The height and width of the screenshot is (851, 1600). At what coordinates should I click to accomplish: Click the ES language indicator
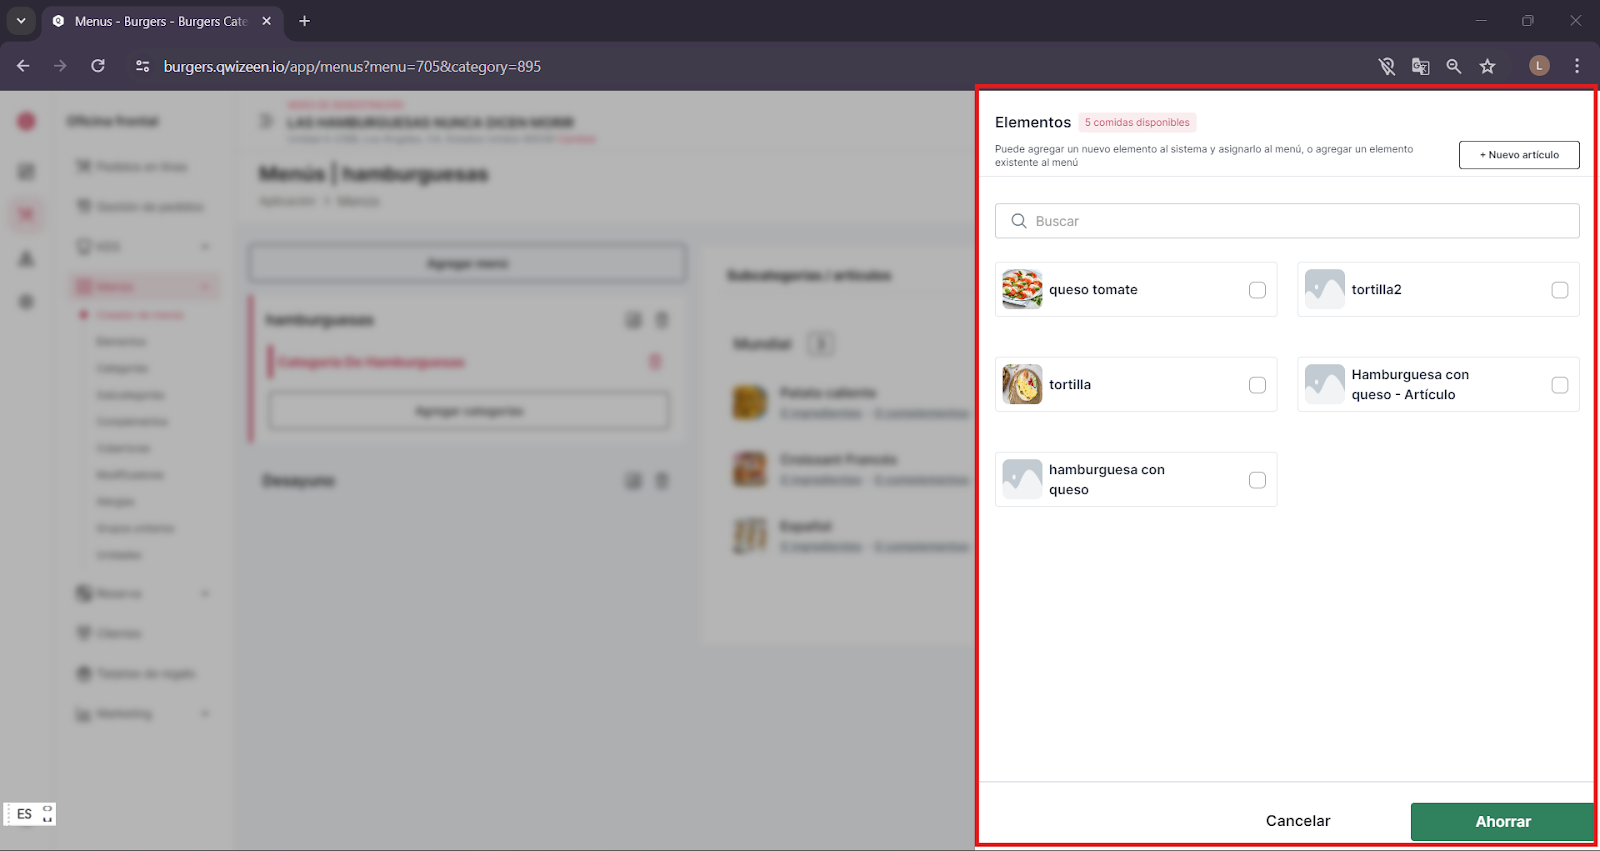[24, 814]
